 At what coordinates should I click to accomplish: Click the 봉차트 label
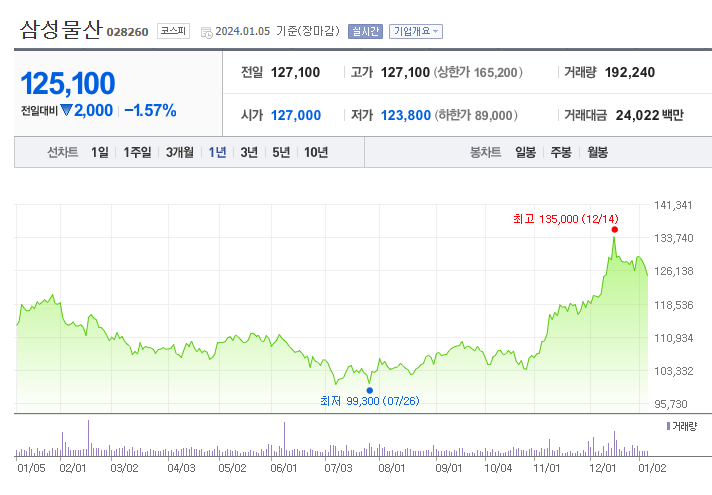click(485, 152)
